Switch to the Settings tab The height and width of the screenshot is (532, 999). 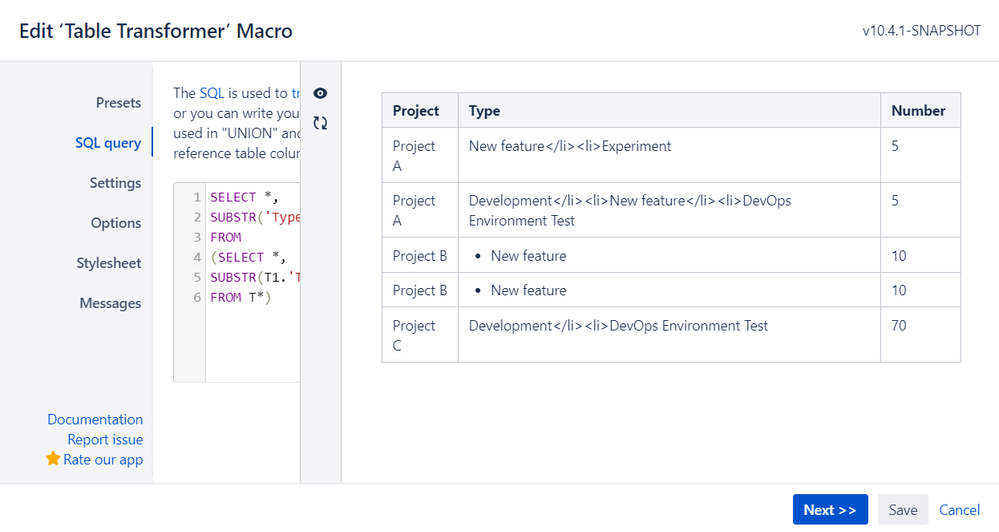coord(115,183)
